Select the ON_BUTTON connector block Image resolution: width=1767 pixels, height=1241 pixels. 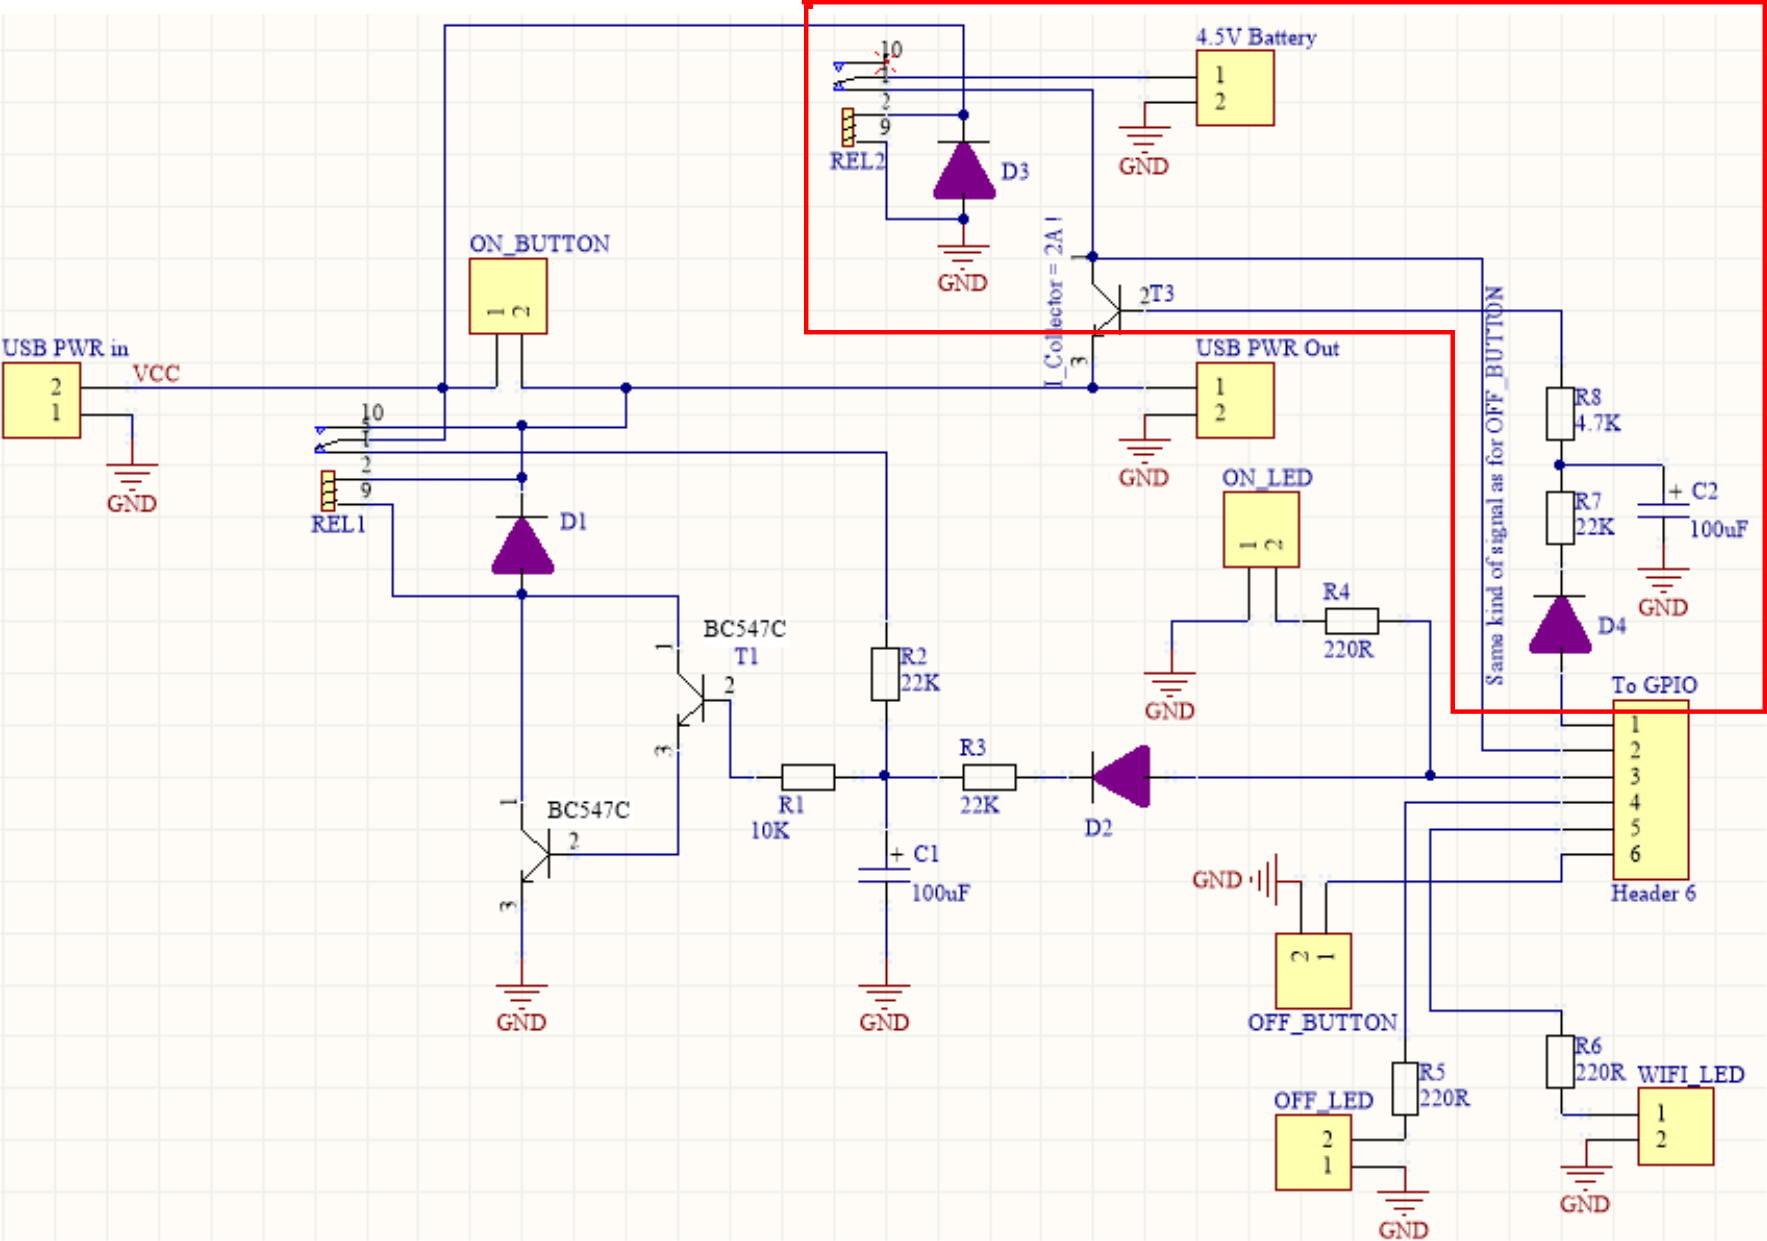tap(508, 297)
